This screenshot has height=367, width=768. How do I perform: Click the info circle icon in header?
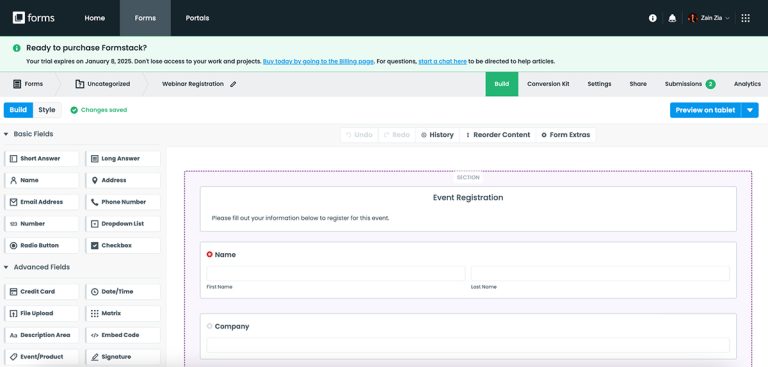tap(652, 18)
